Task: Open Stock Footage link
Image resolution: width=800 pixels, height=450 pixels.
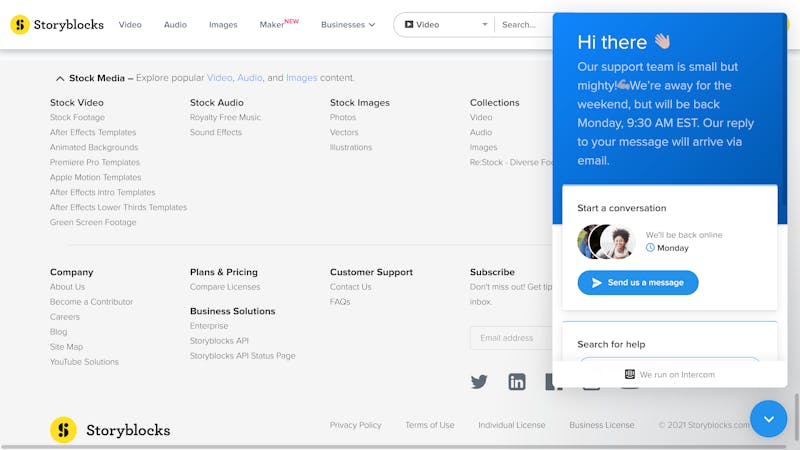Action: 77,117
